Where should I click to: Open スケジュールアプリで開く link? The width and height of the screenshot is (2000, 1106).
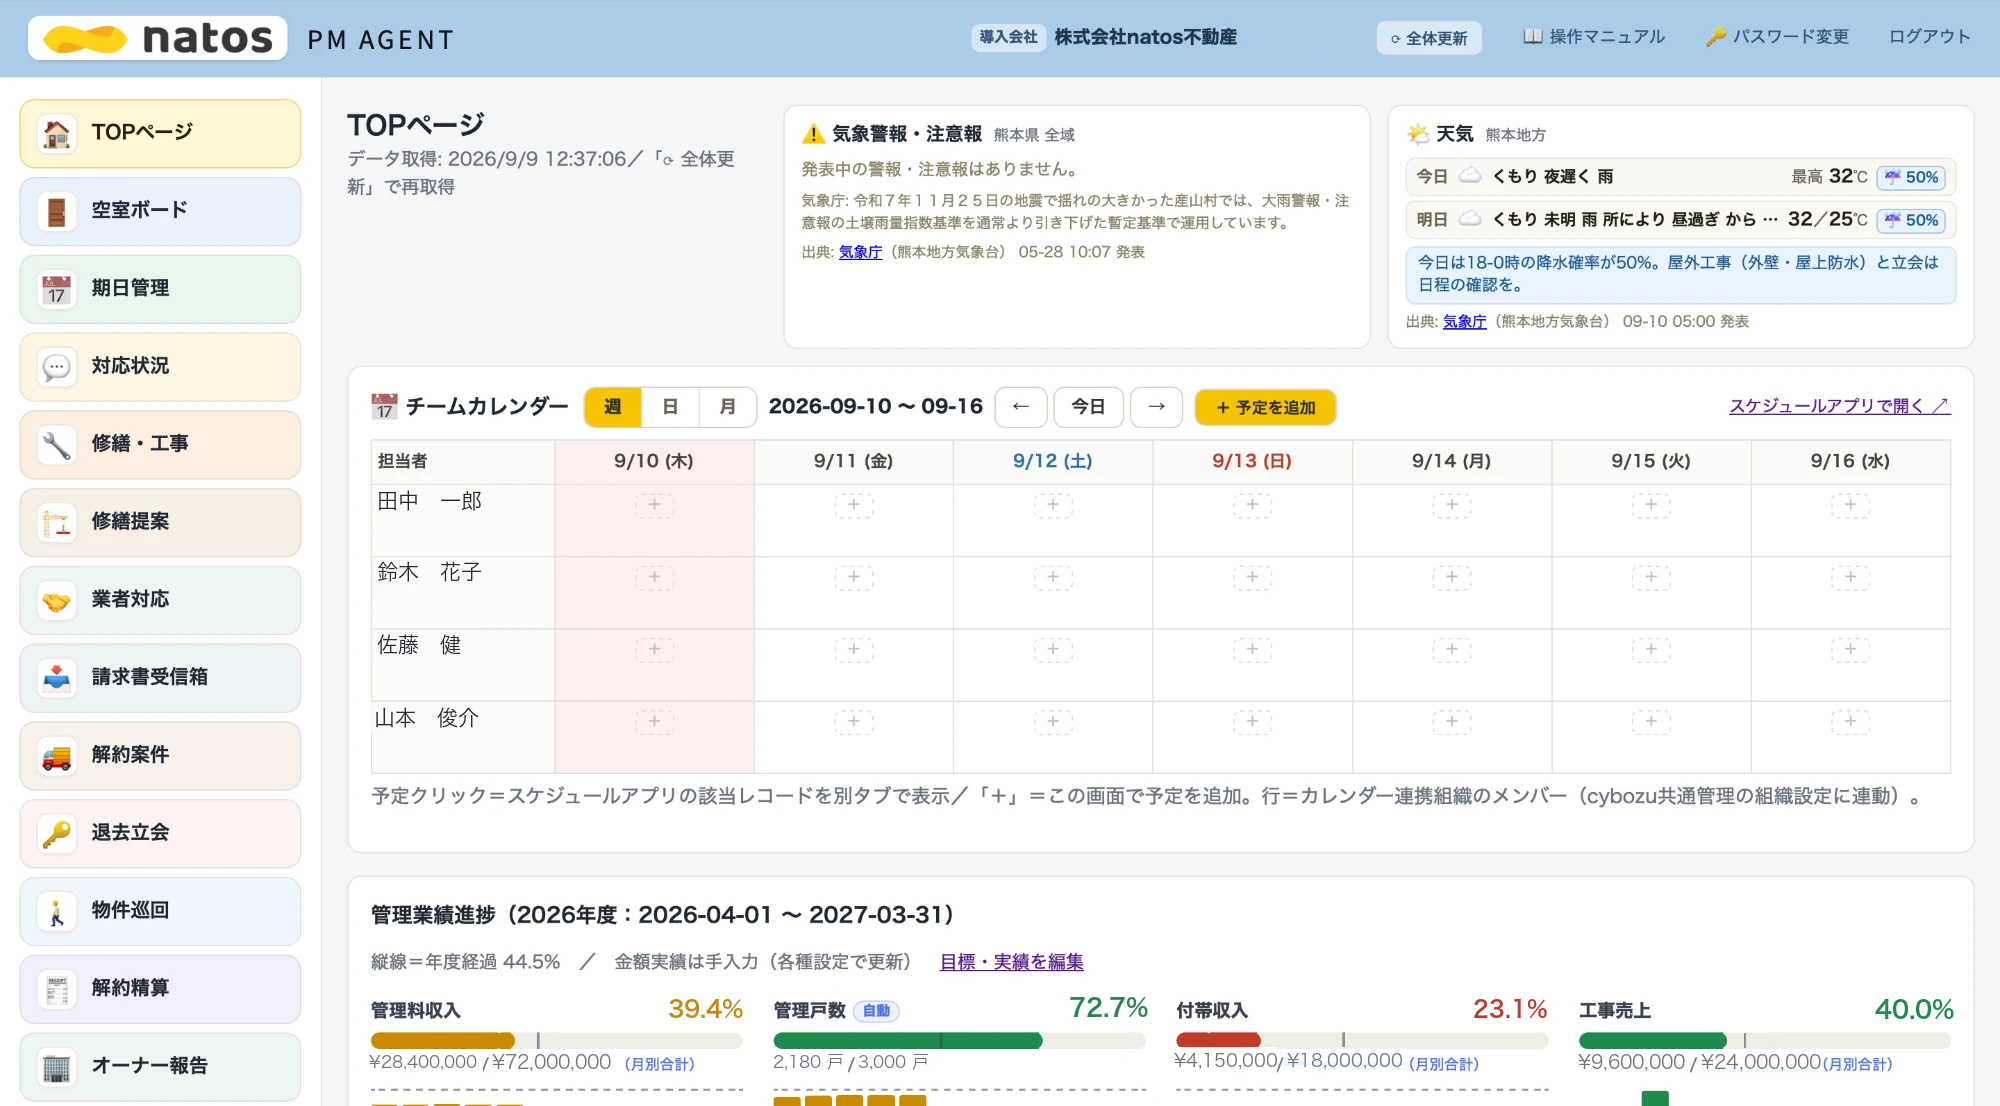1840,406
